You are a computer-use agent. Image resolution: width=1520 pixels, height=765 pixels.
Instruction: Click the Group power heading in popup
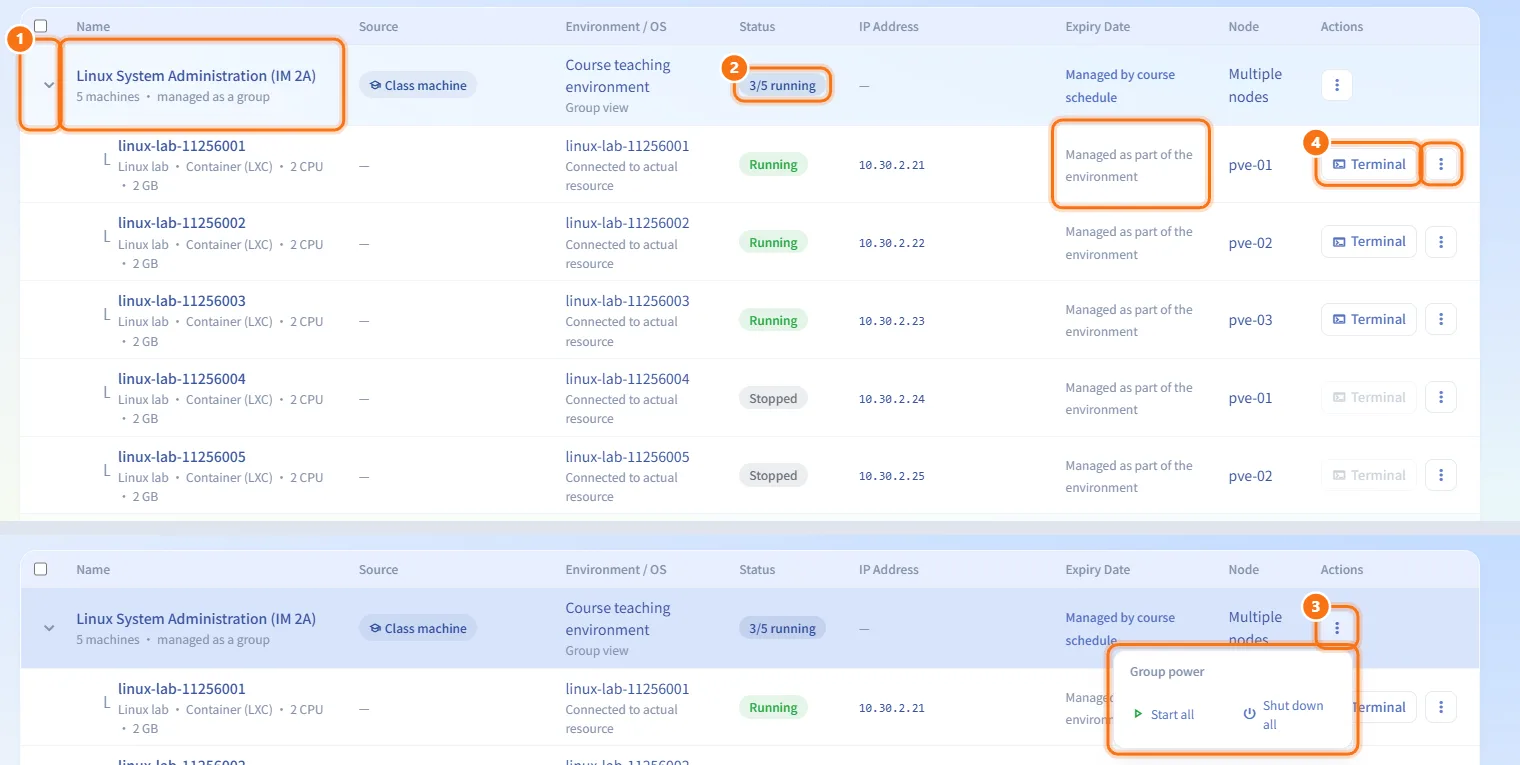[1167, 671]
